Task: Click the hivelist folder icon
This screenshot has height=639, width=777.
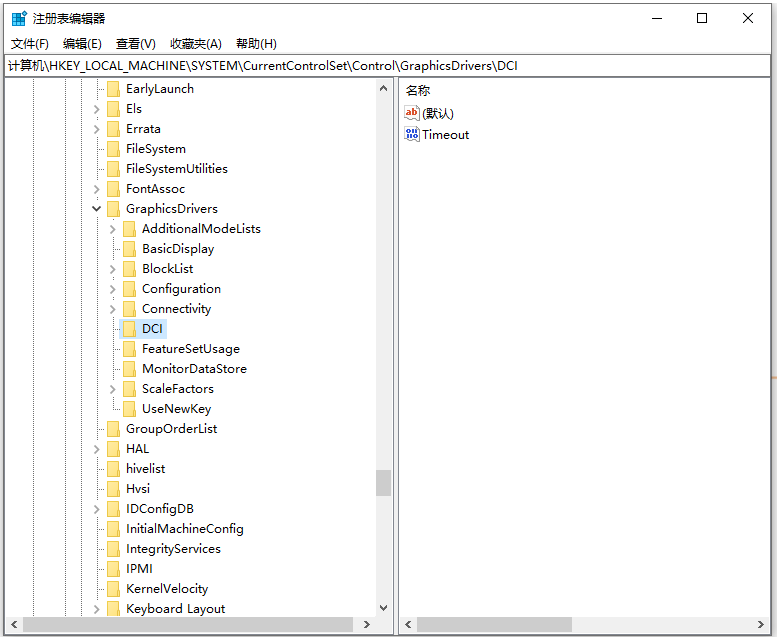Action: click(113, 469)
